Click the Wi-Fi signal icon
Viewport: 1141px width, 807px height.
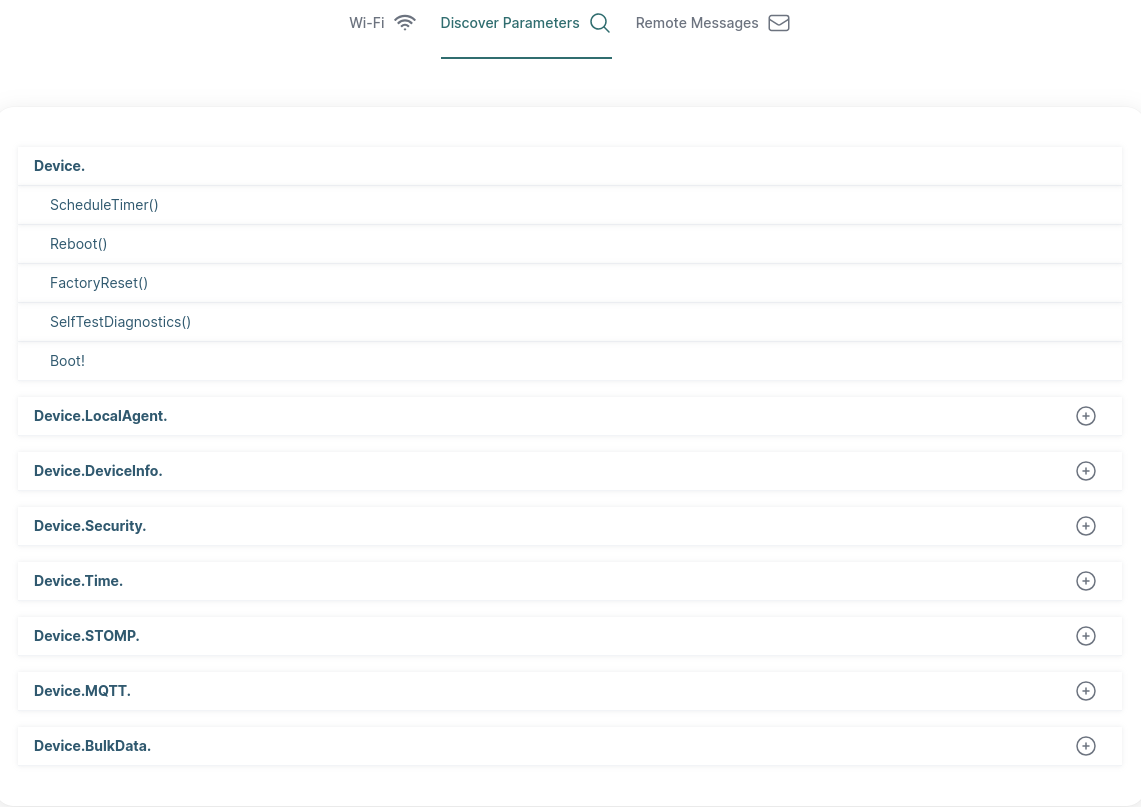(404, 22)
